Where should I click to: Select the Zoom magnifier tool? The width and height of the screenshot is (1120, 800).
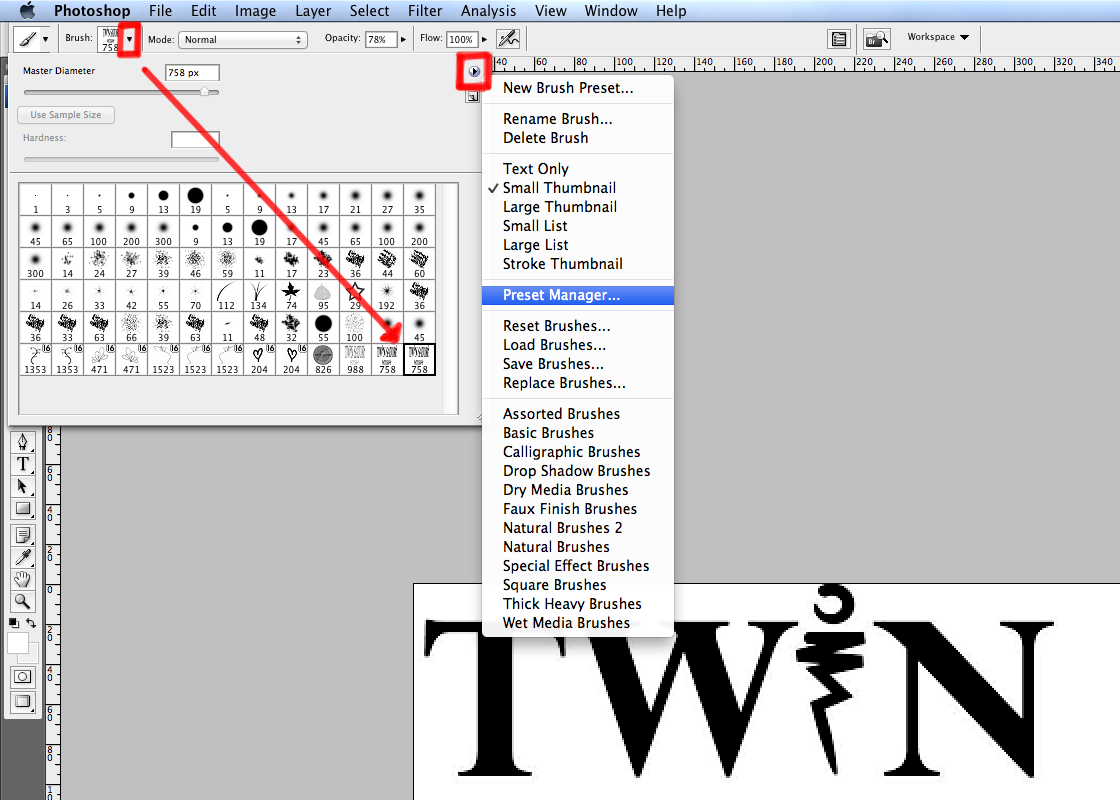(23, 601)
